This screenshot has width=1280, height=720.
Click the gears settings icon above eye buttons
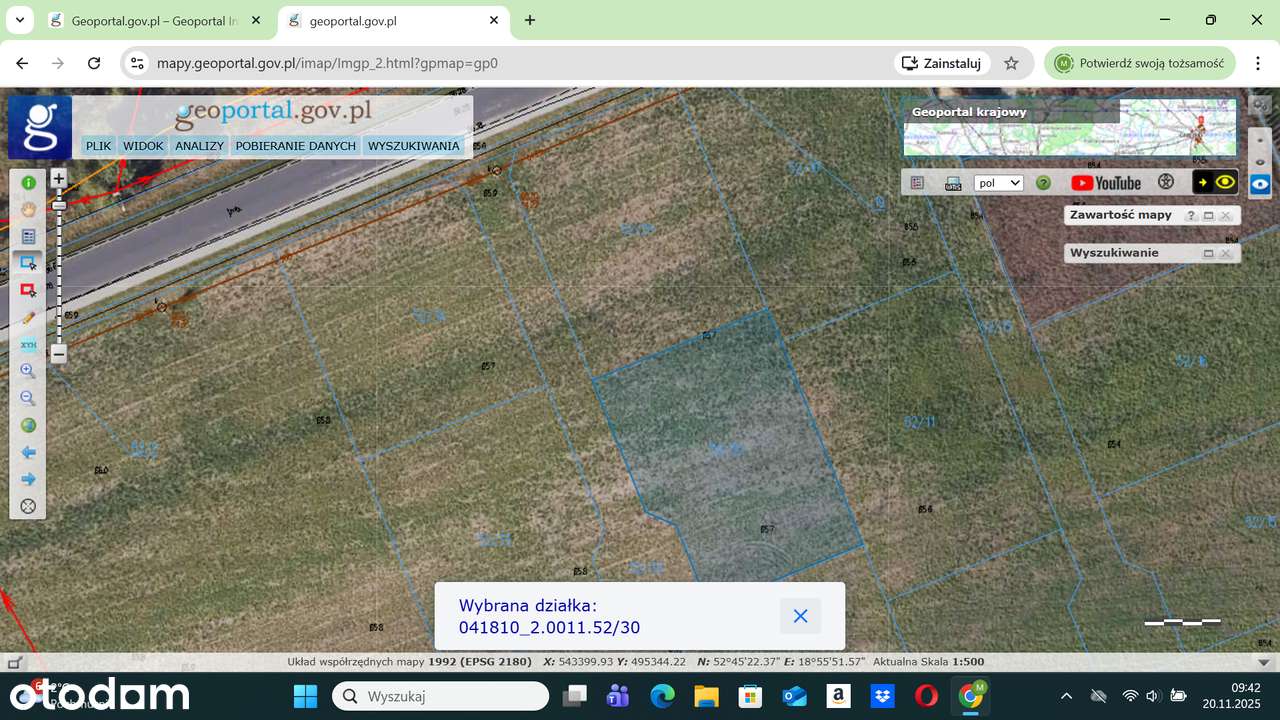[x=1260, y=105]
